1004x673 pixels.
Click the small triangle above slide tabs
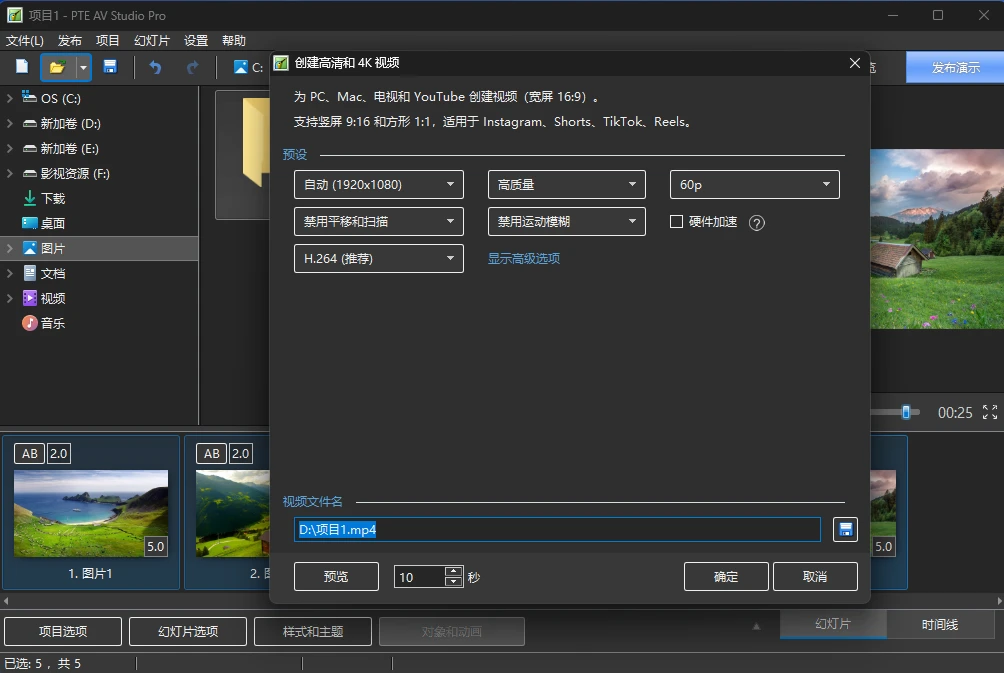pyautogui.click(x=756, y=626)
